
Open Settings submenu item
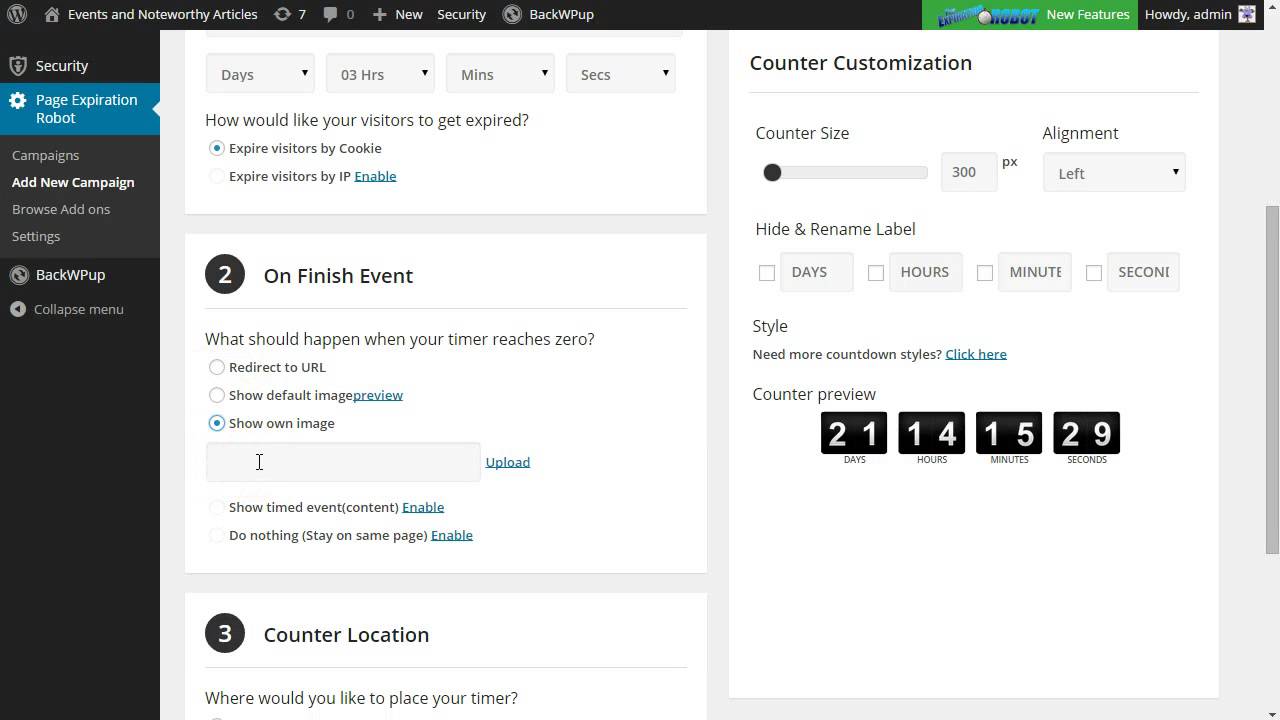(x=36, y=236)
